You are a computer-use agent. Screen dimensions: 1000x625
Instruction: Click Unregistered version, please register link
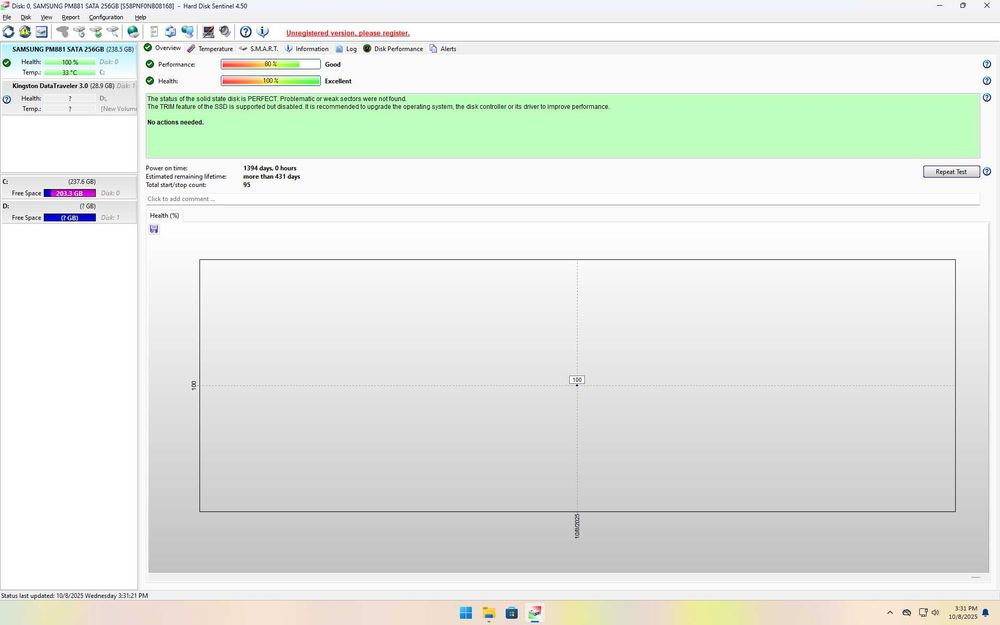tap(348, 33)
